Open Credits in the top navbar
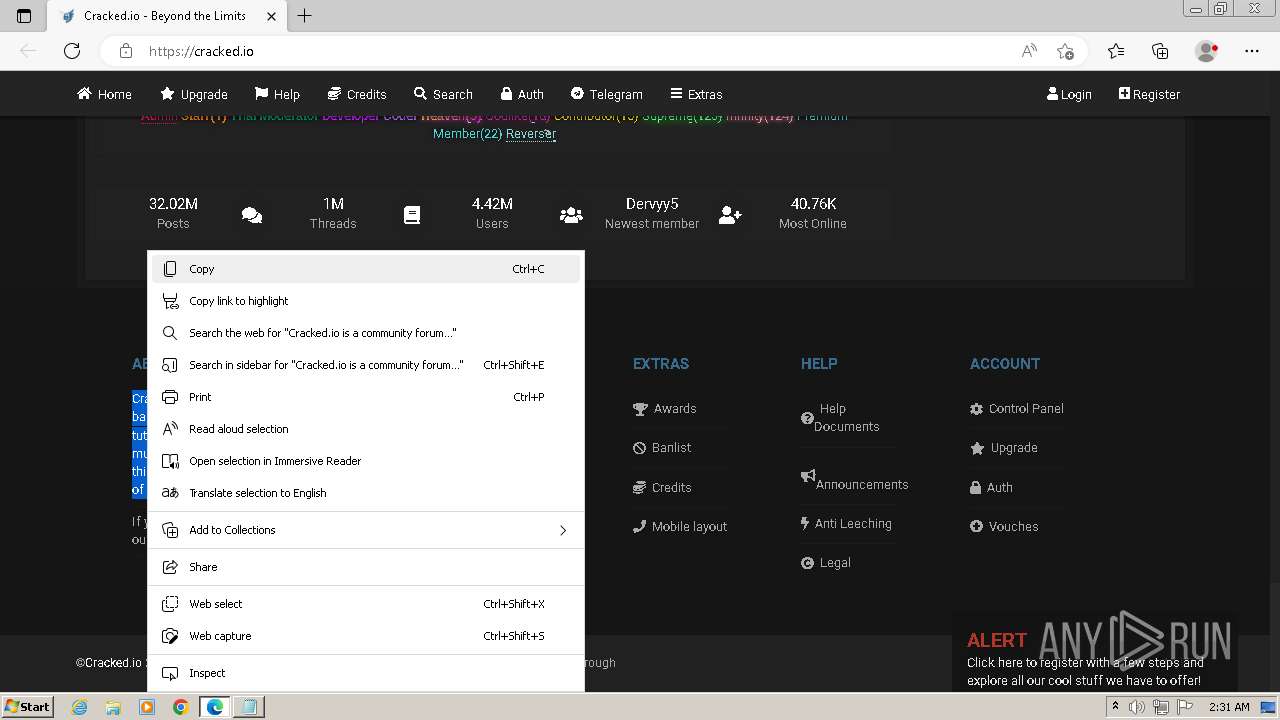Viewport: 1280px width, 720px height. (356, 94)
